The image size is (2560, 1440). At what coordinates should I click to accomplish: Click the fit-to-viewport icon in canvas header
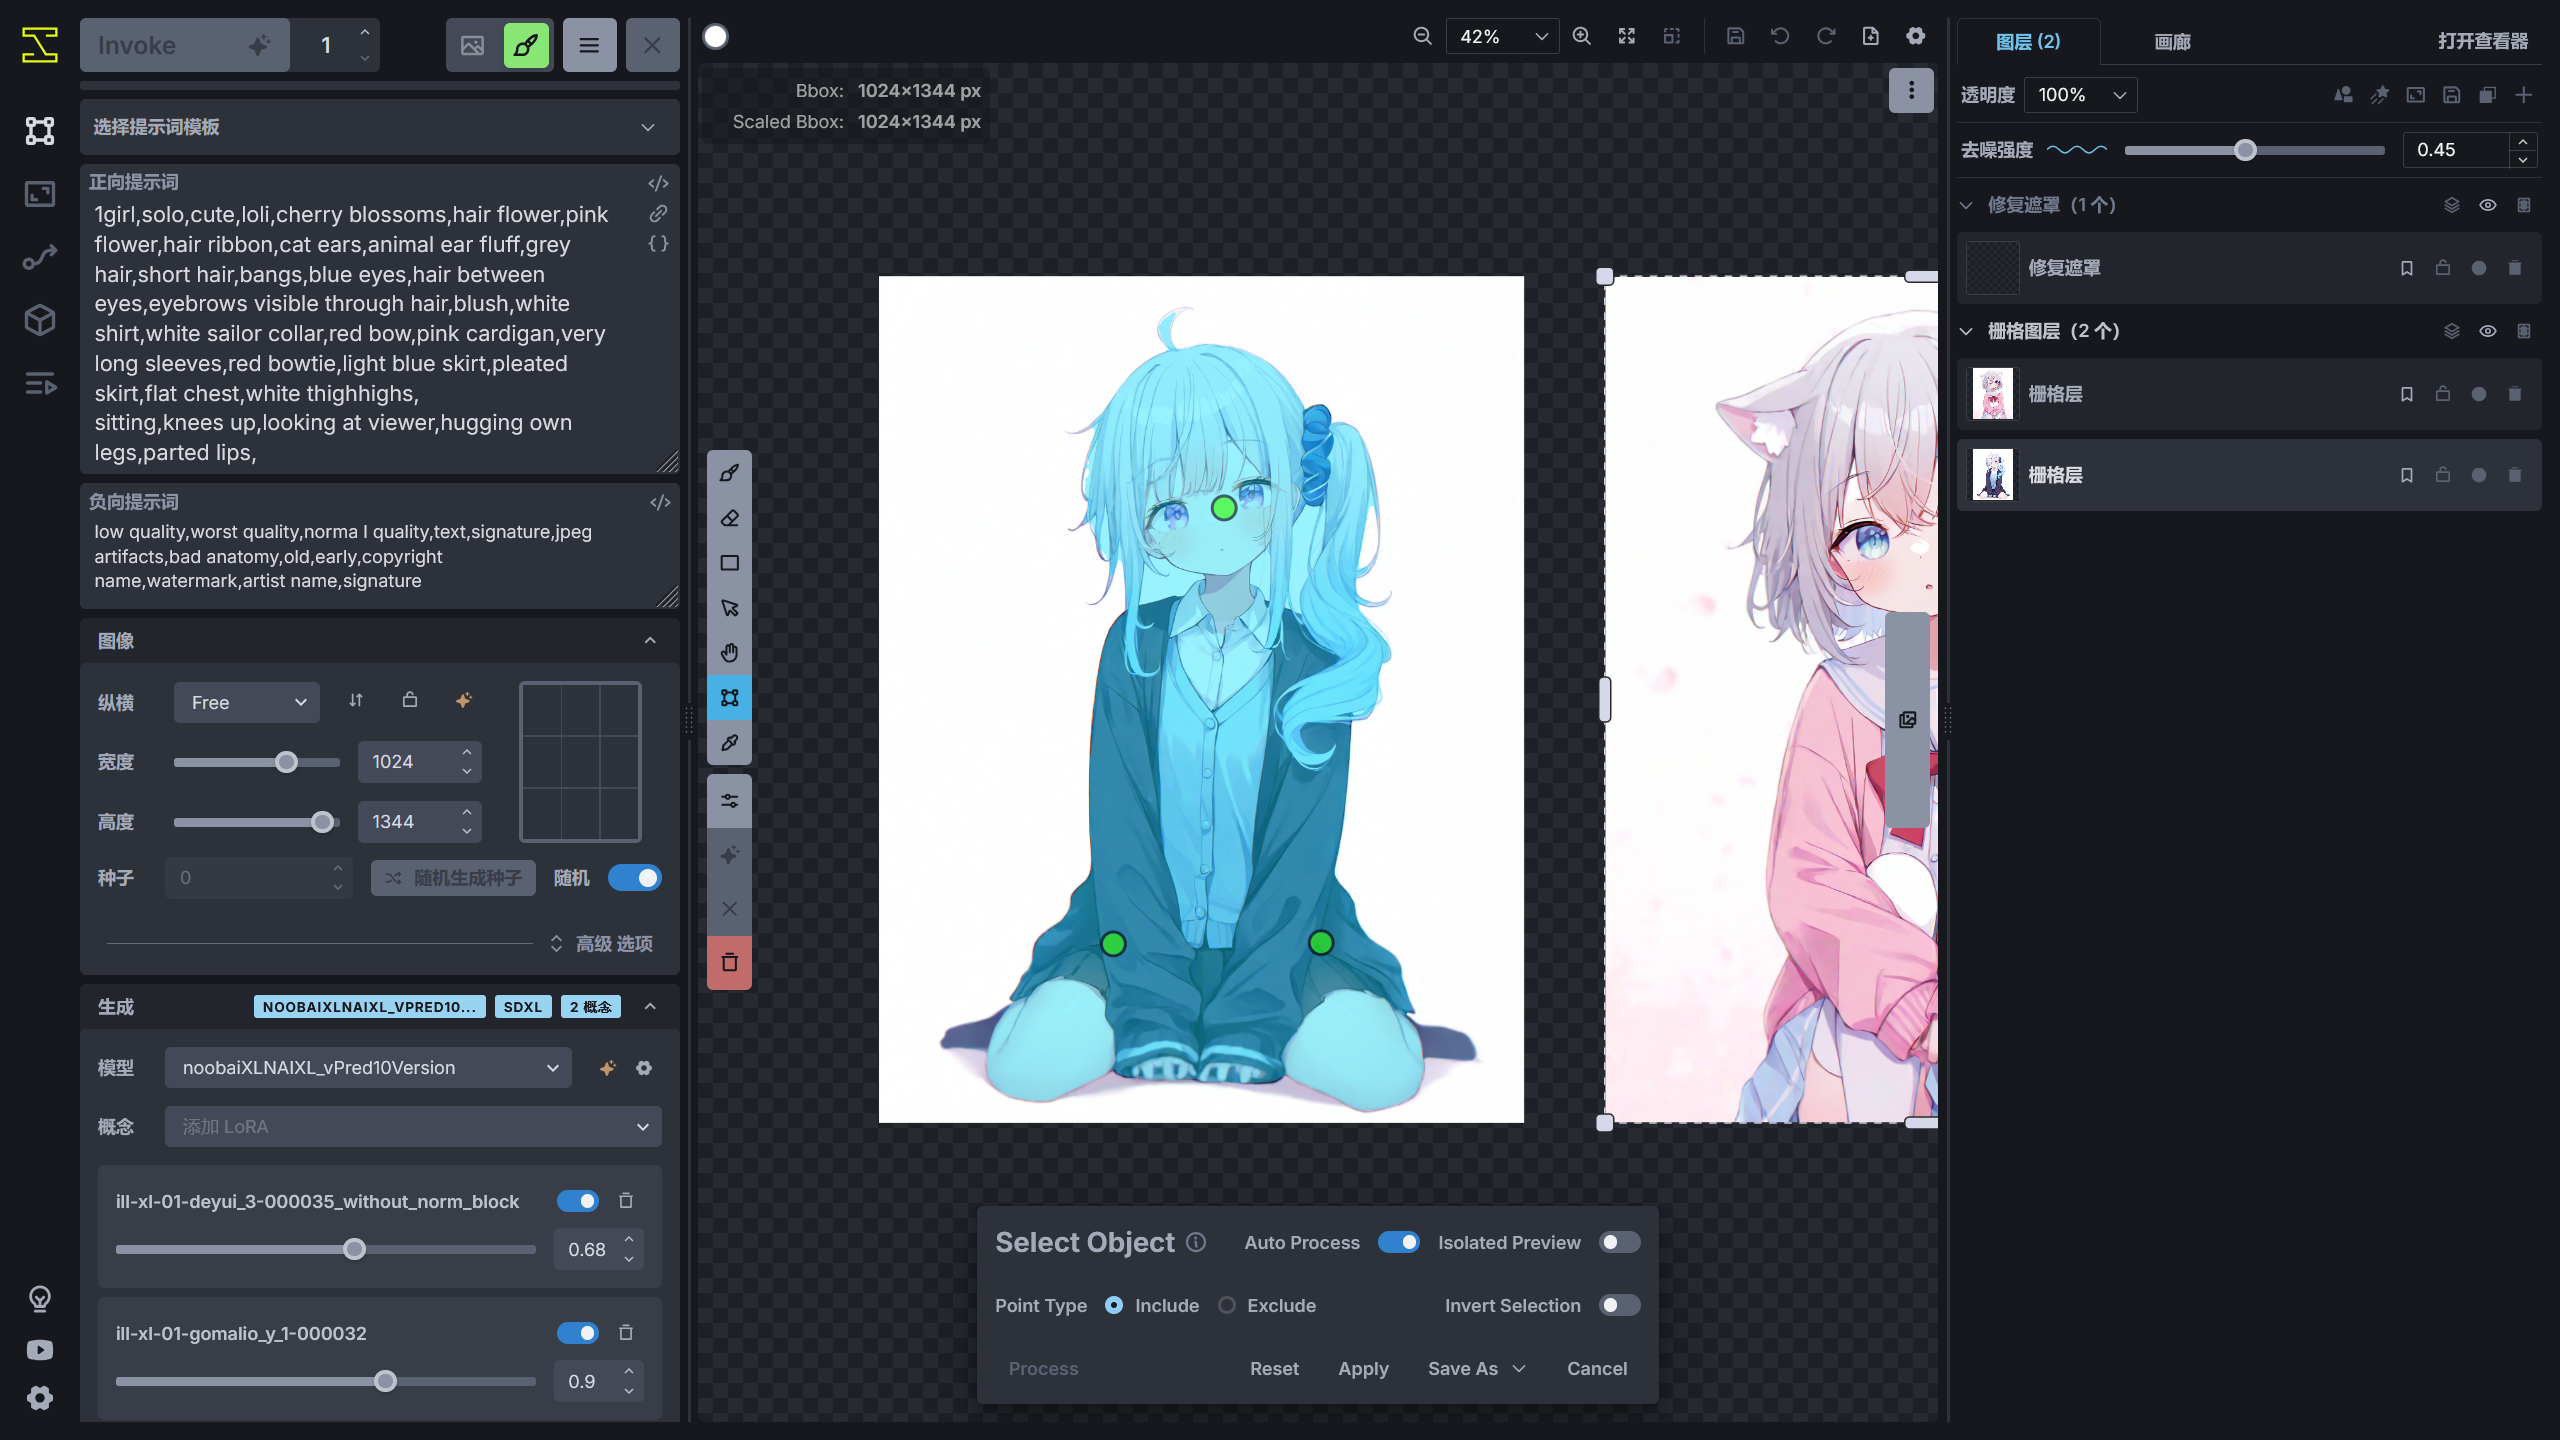click(1626, 35)
